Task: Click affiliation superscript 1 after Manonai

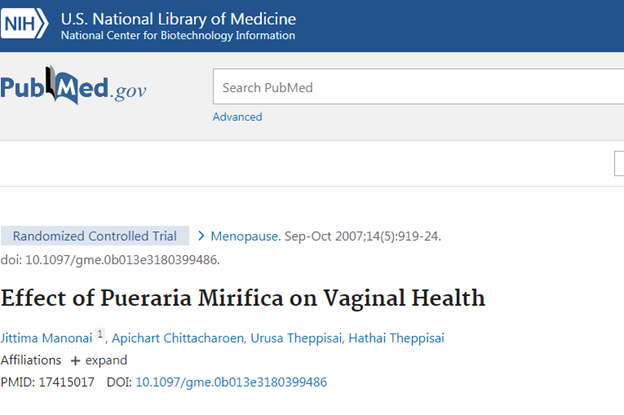Action: pos(99,336)
